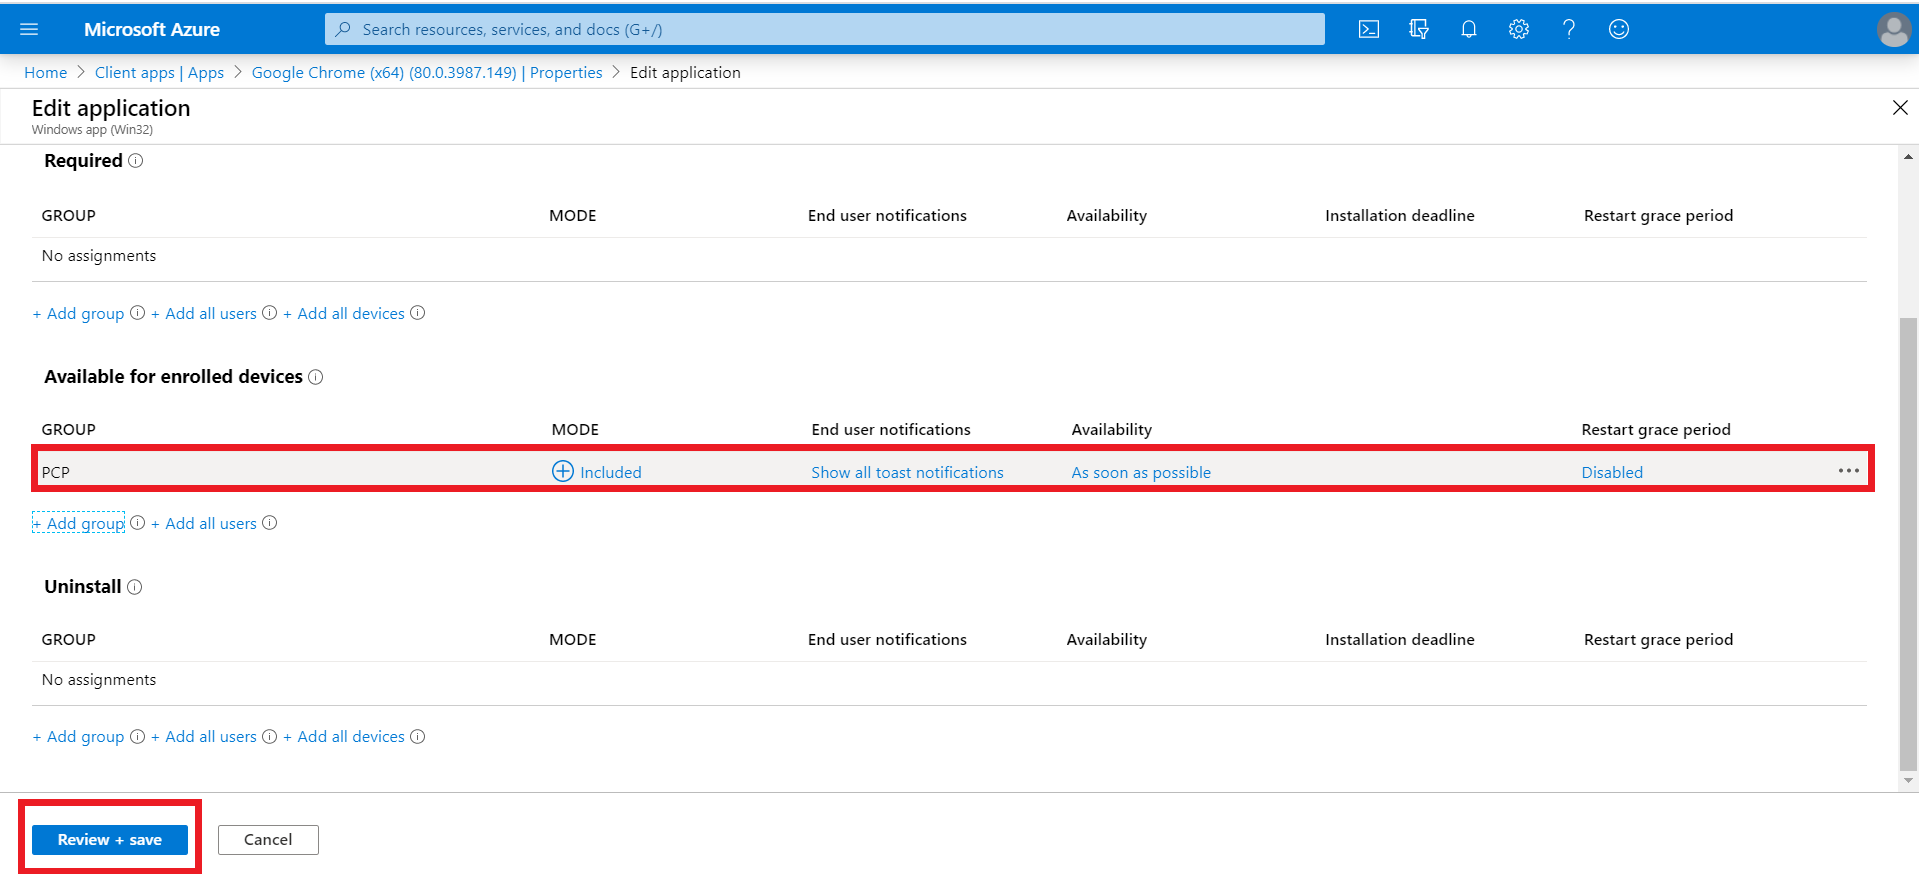Screen dimensions: 1919x874
Task: Click info icon after Add group under Available
Action: 138,523
